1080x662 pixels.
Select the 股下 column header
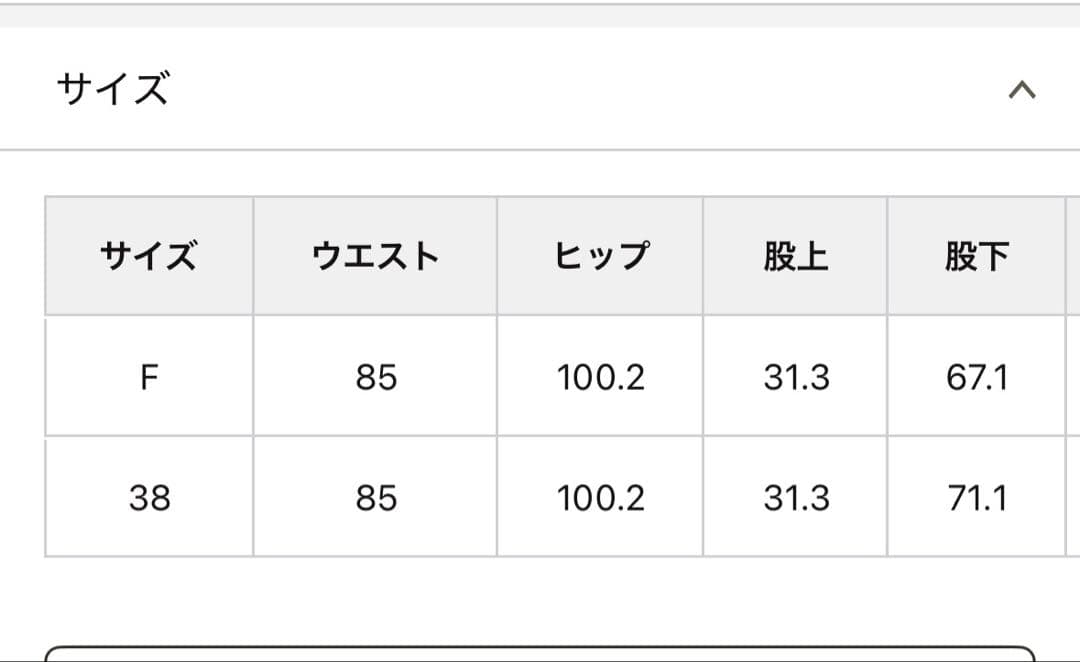[x=975, y=255]
